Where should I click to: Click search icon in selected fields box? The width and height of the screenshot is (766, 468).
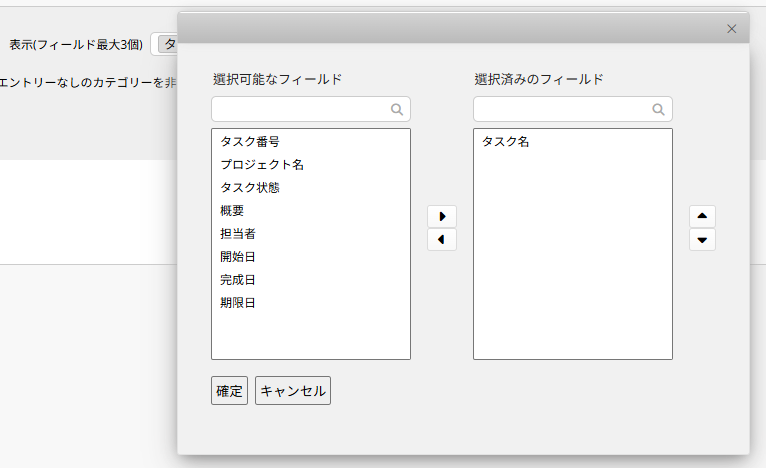pyautogui.click(x=659, y=109)
